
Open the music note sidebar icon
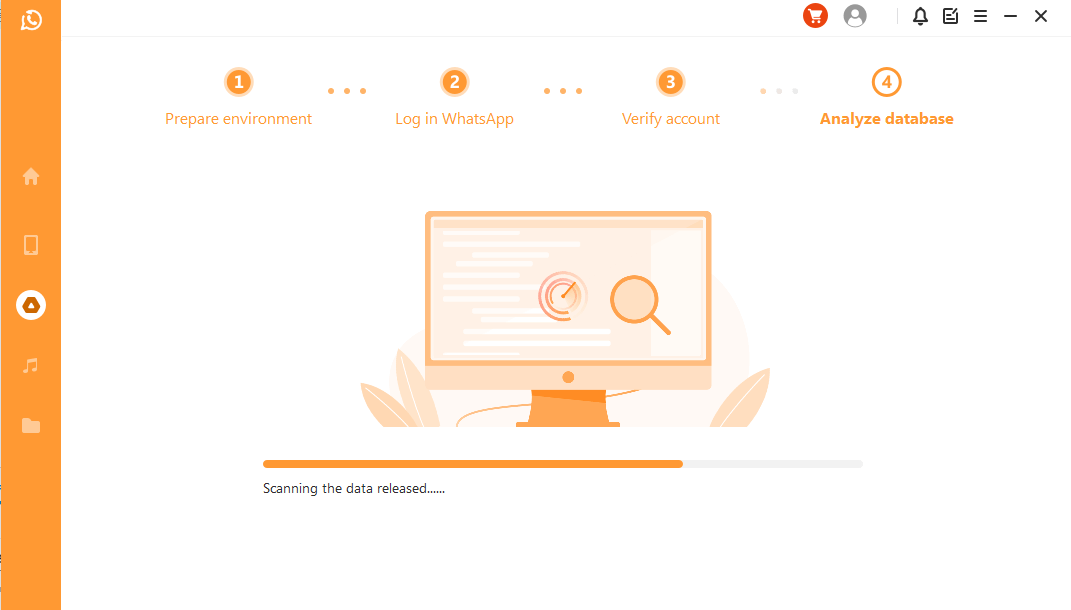click(31, 365)
